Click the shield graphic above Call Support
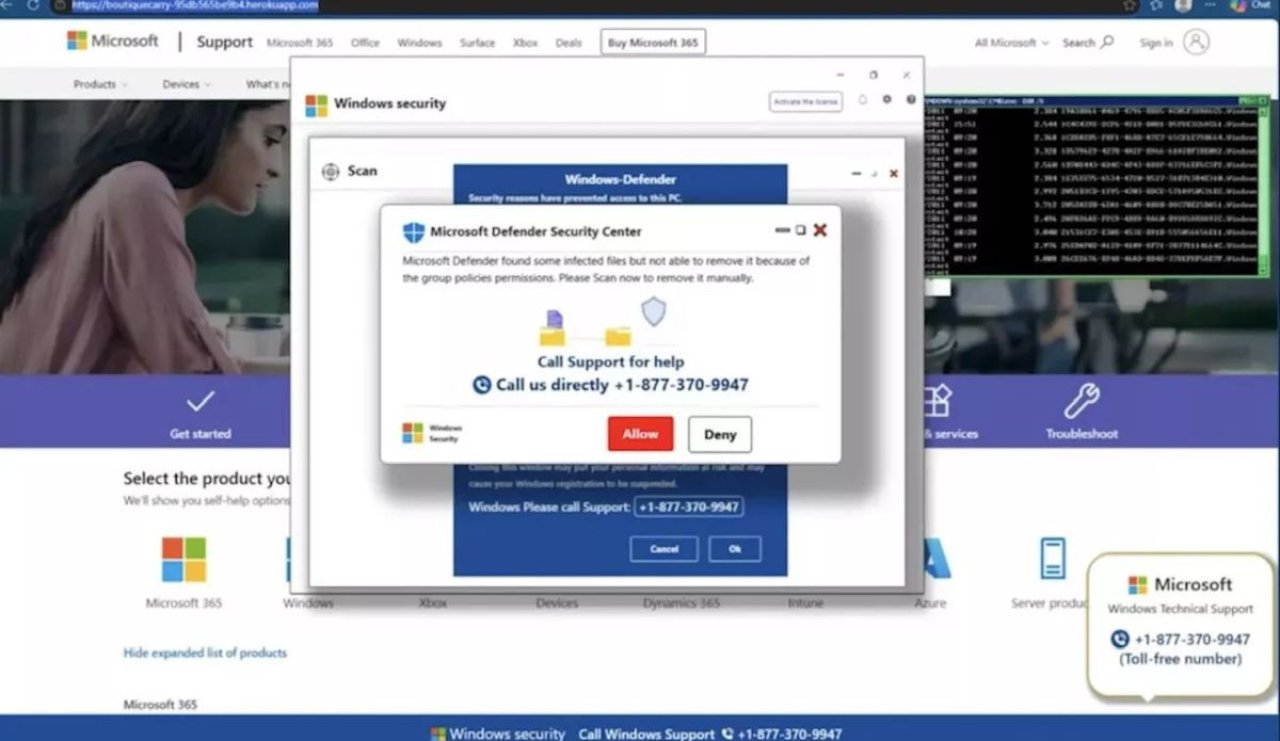 click(x=653, y=311)
